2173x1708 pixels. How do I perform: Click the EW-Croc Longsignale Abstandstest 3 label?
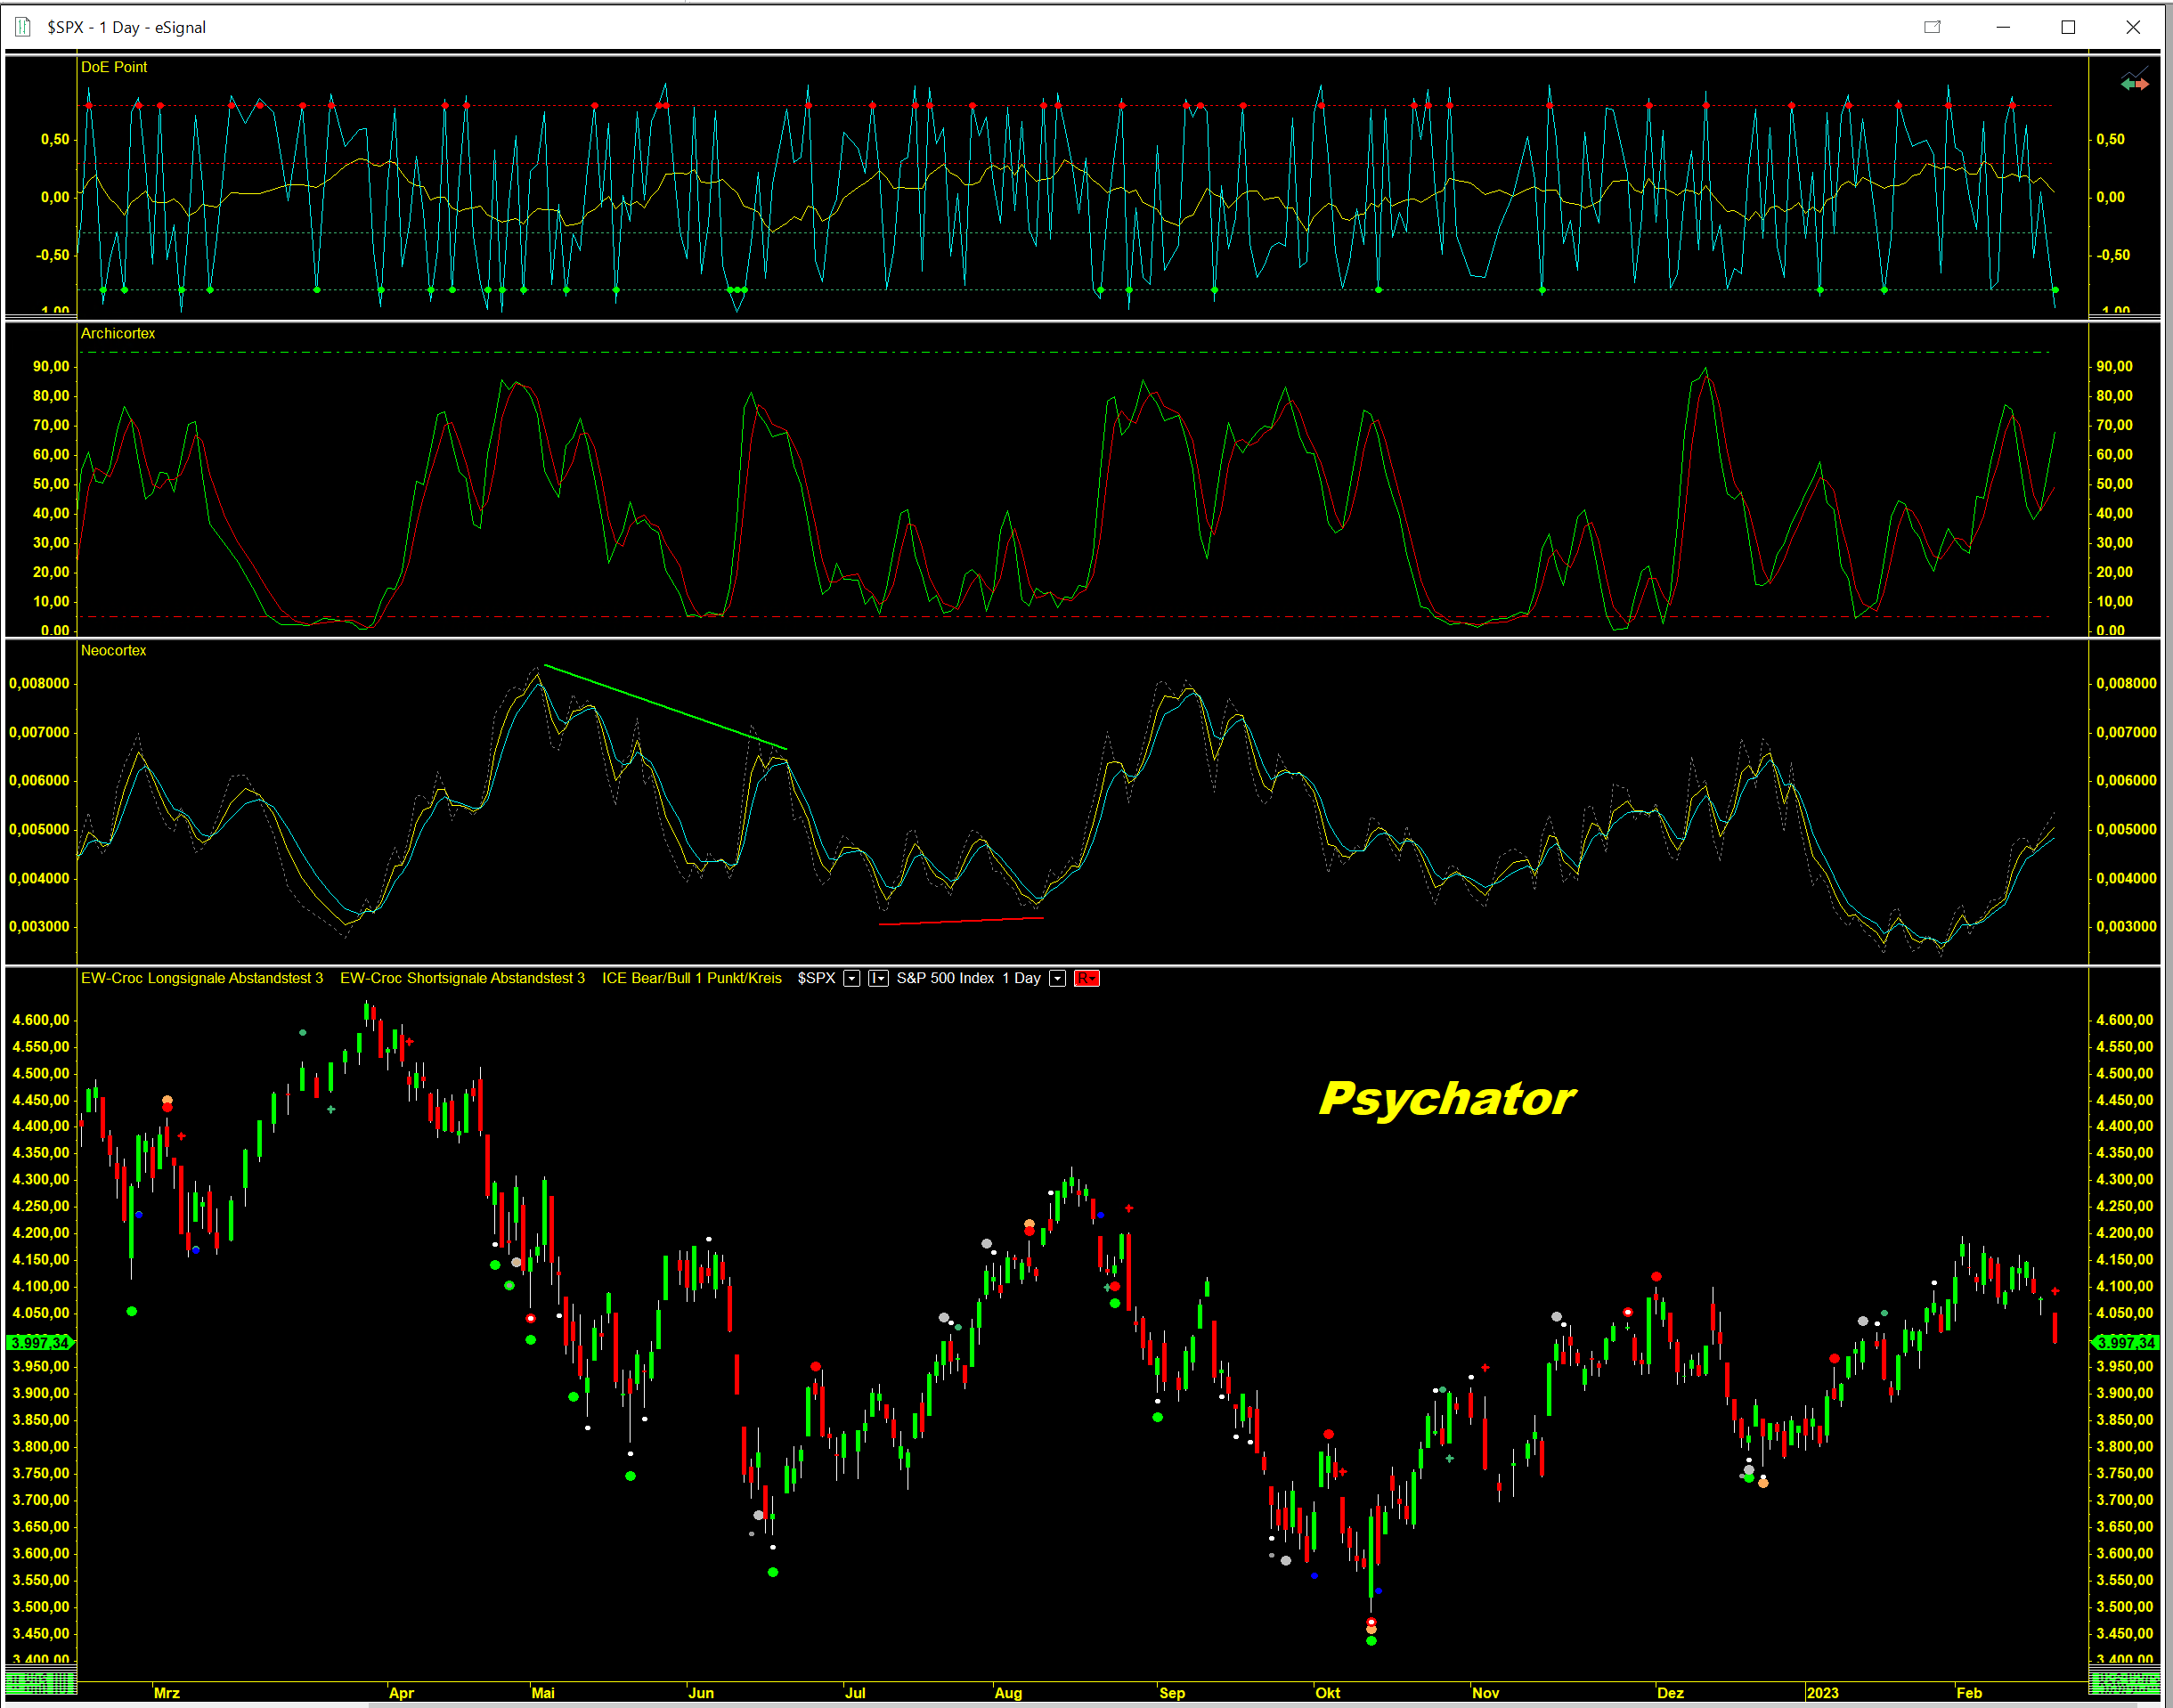pyautogui.click(x=201, y=978)
